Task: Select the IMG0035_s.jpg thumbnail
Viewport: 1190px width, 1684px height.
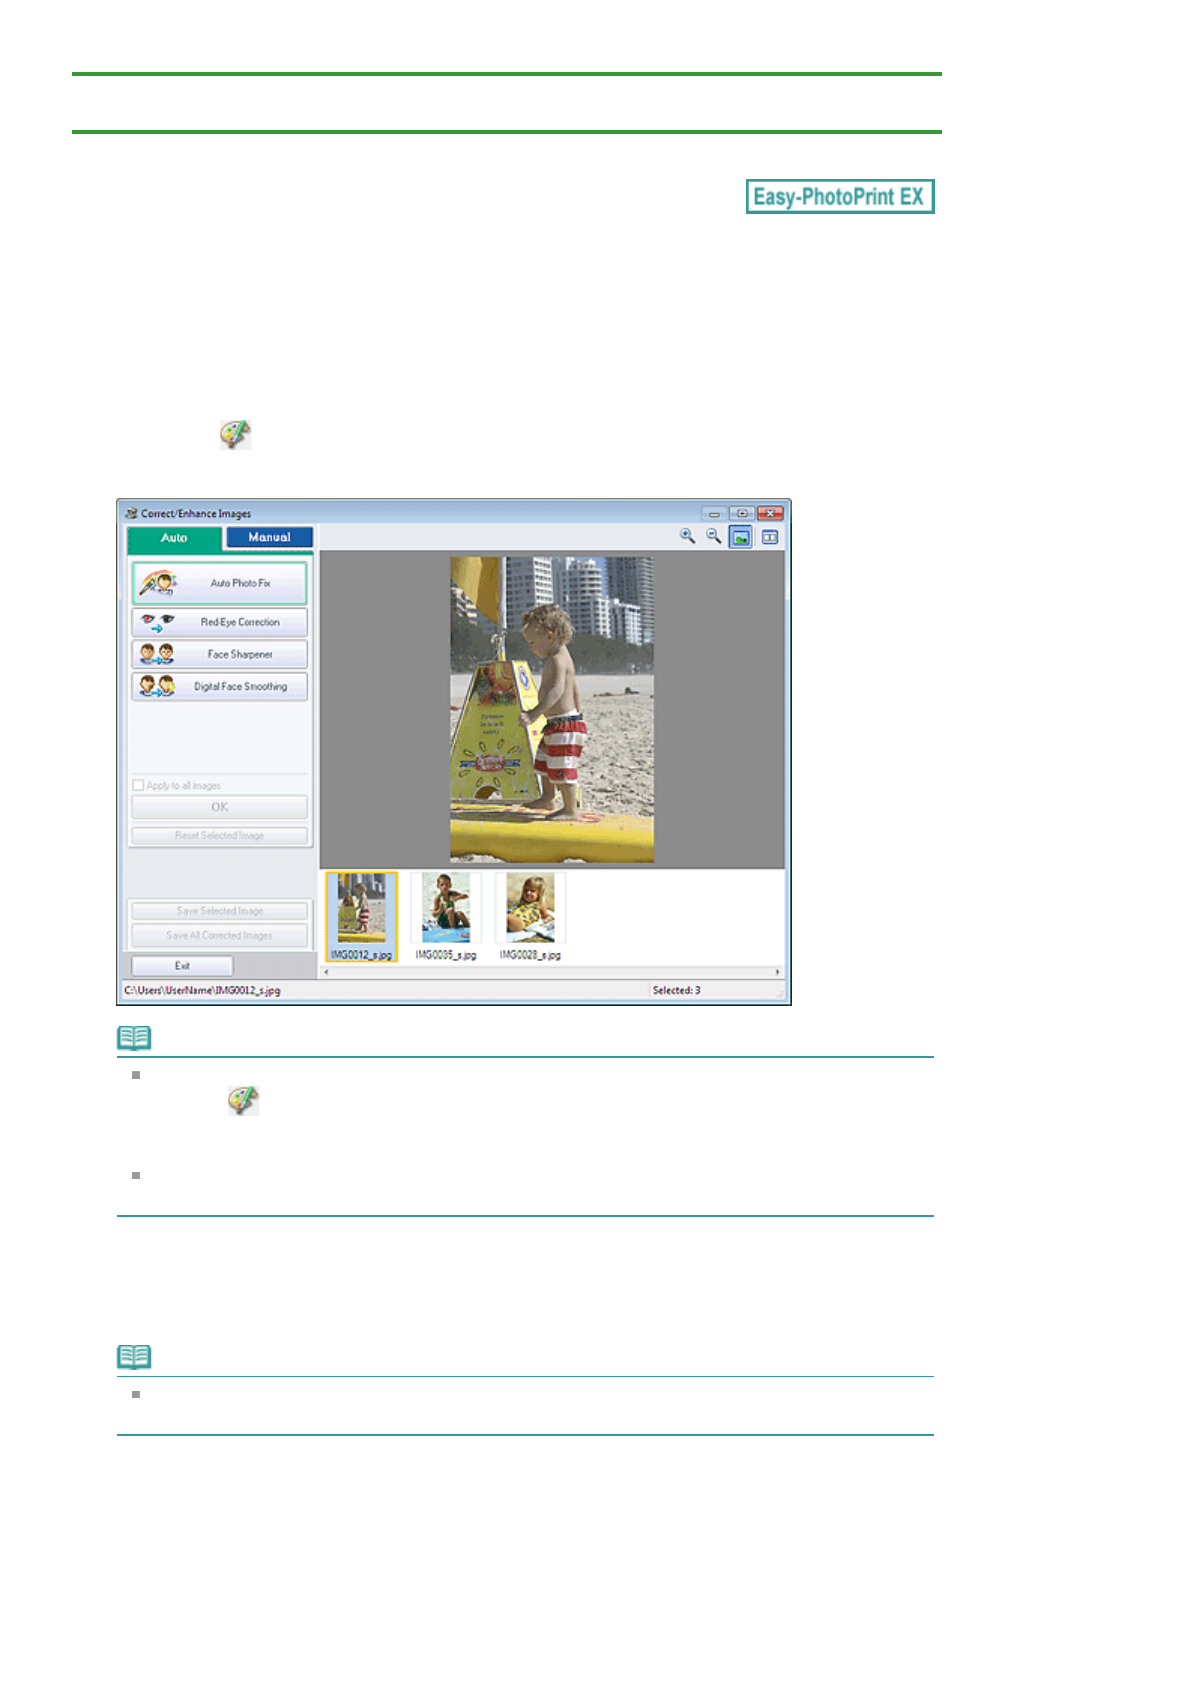Action: pyautogui.click(x=446, y=909)
